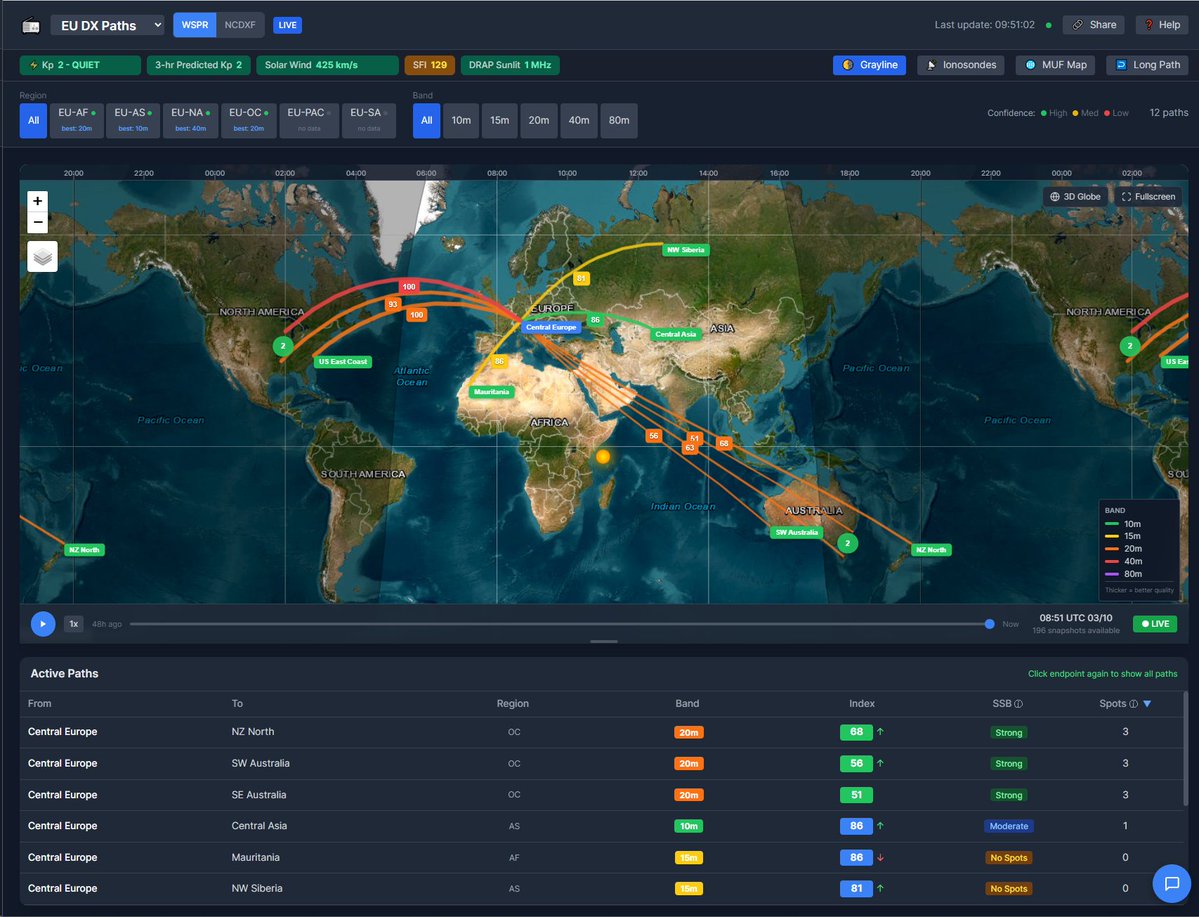Toggle the Ionosondes overlay
The width and height of the screenshot is (1199, 917).
pos(960,65)
